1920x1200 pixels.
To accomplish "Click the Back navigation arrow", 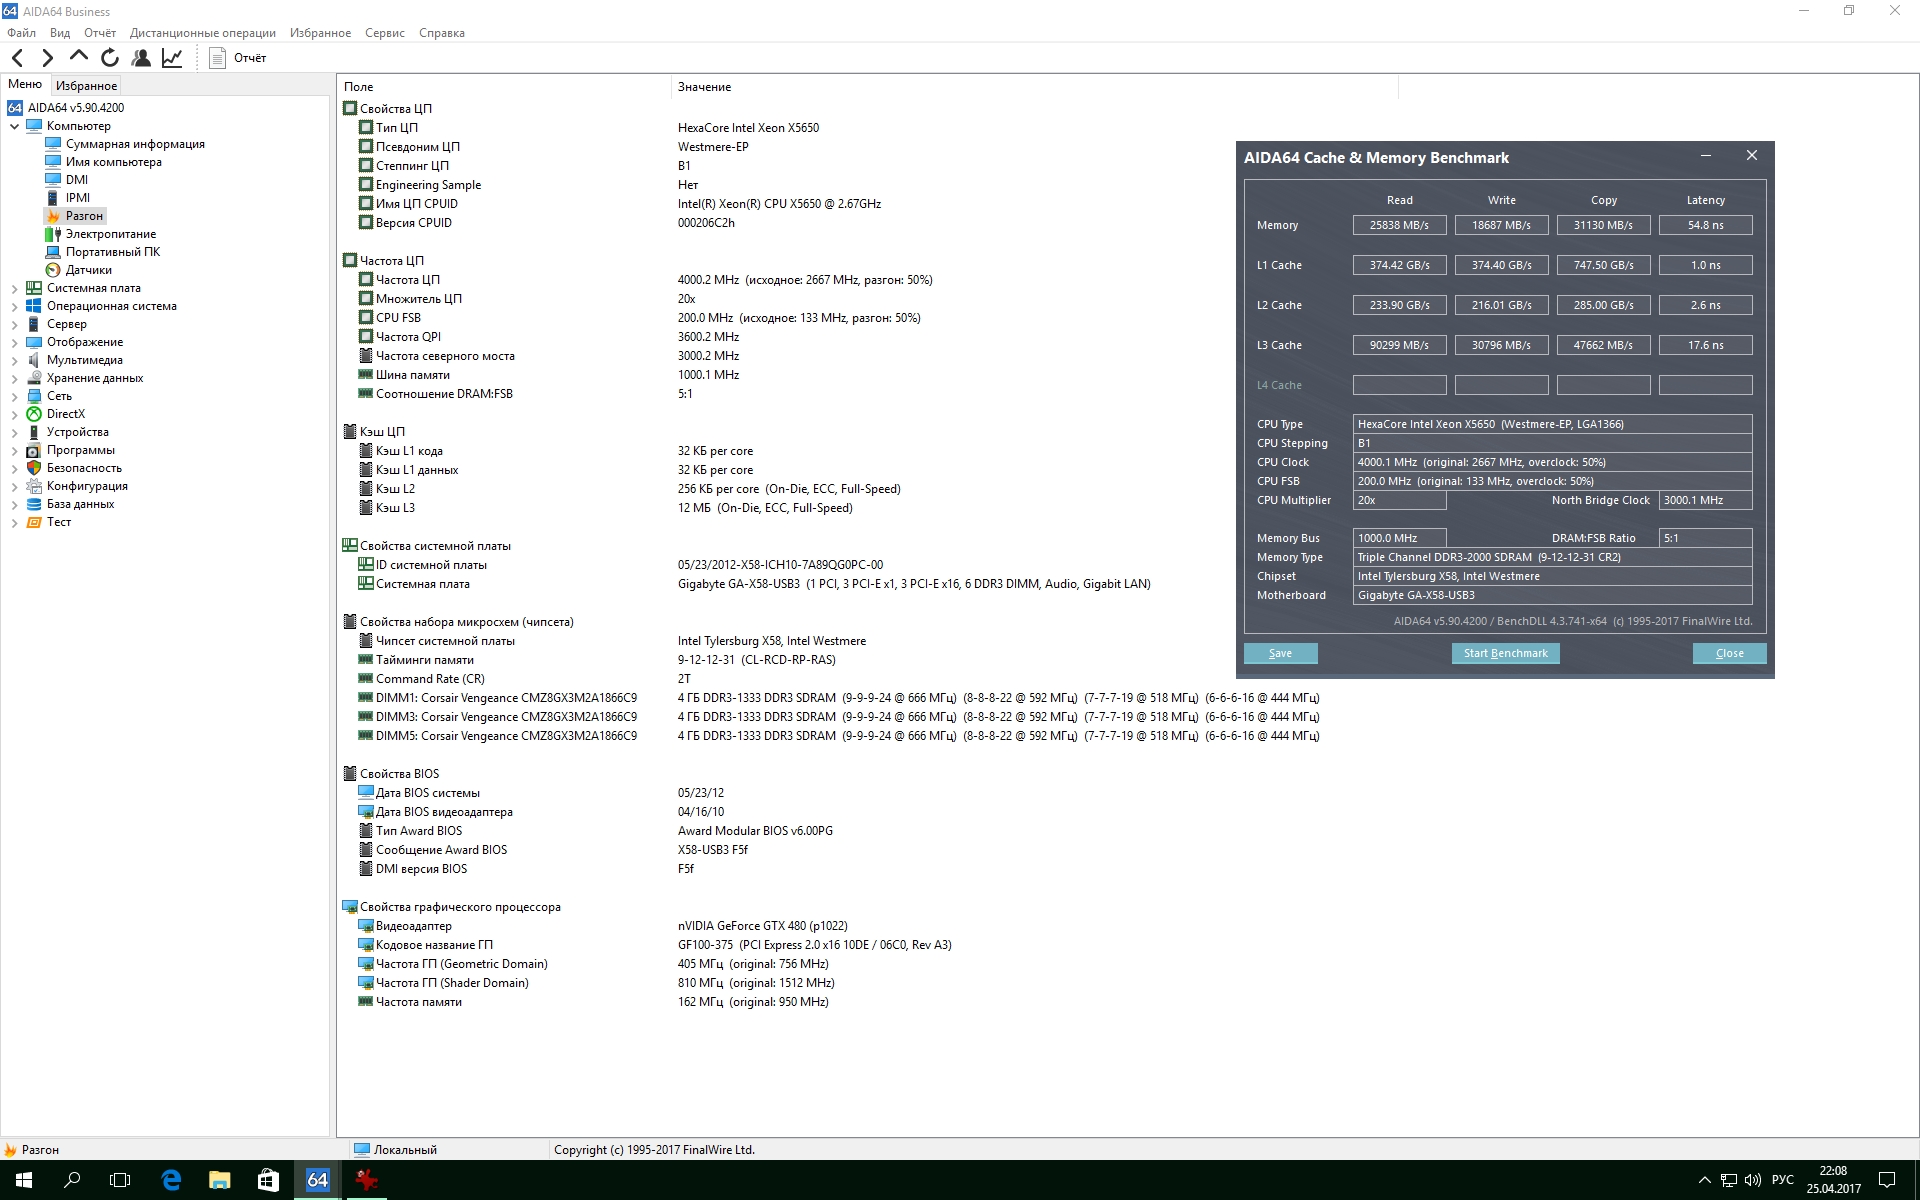I will point(17,58).
